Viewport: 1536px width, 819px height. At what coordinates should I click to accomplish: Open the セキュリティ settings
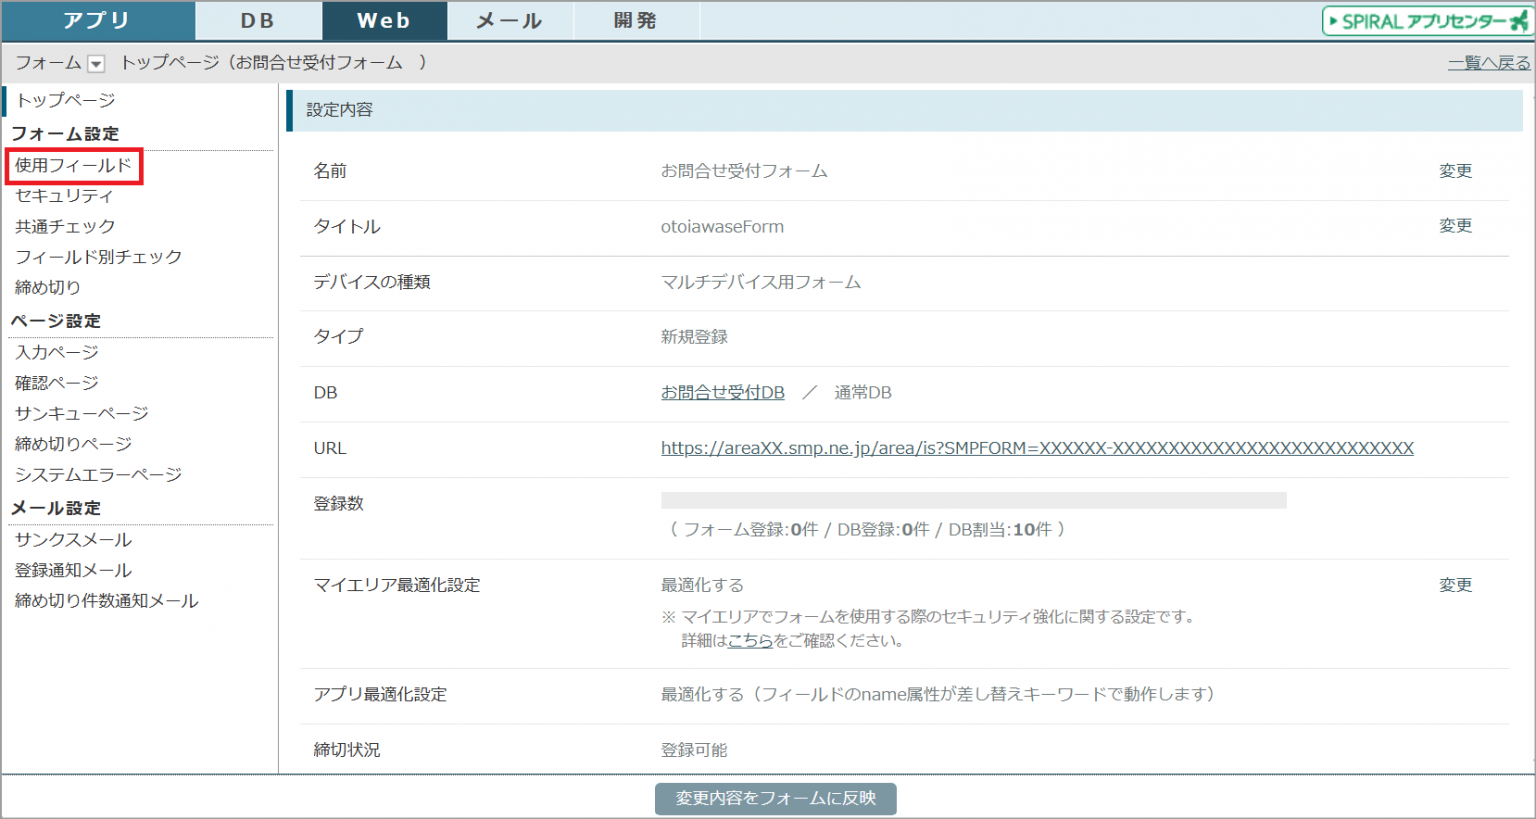[64, 196]
